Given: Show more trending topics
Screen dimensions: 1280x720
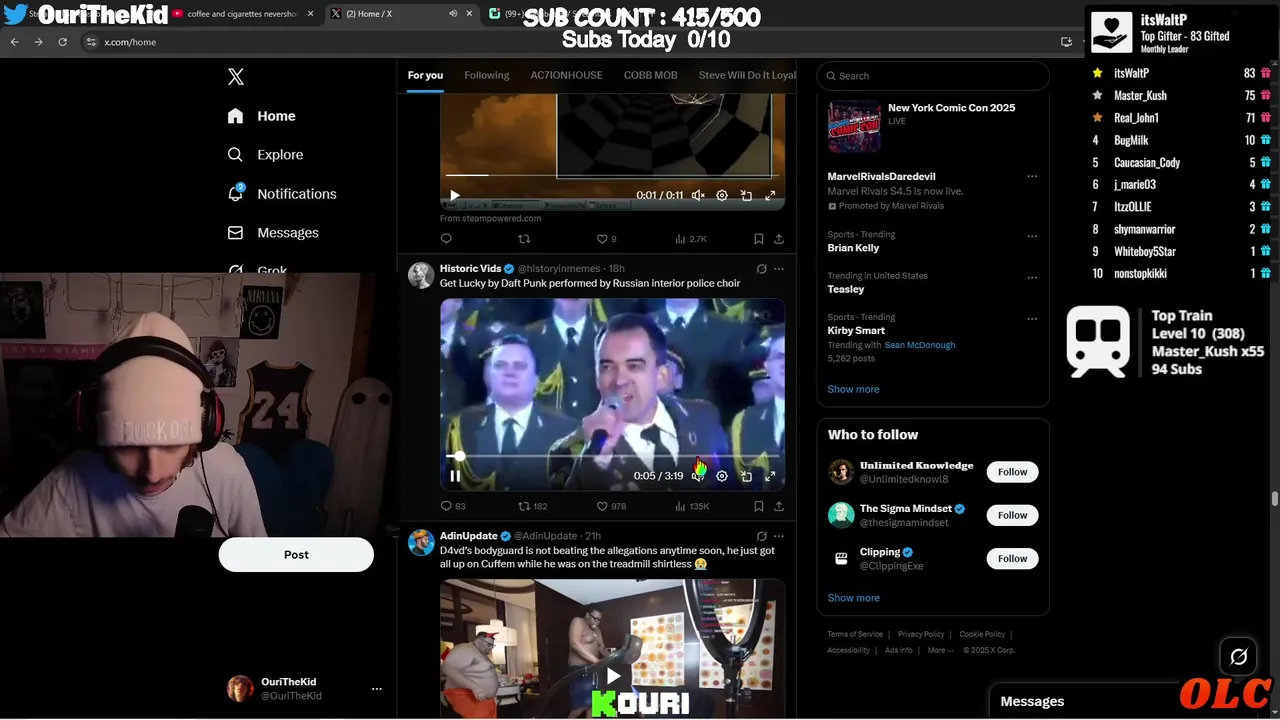Looking at the screenshot, I should [853, 389].
